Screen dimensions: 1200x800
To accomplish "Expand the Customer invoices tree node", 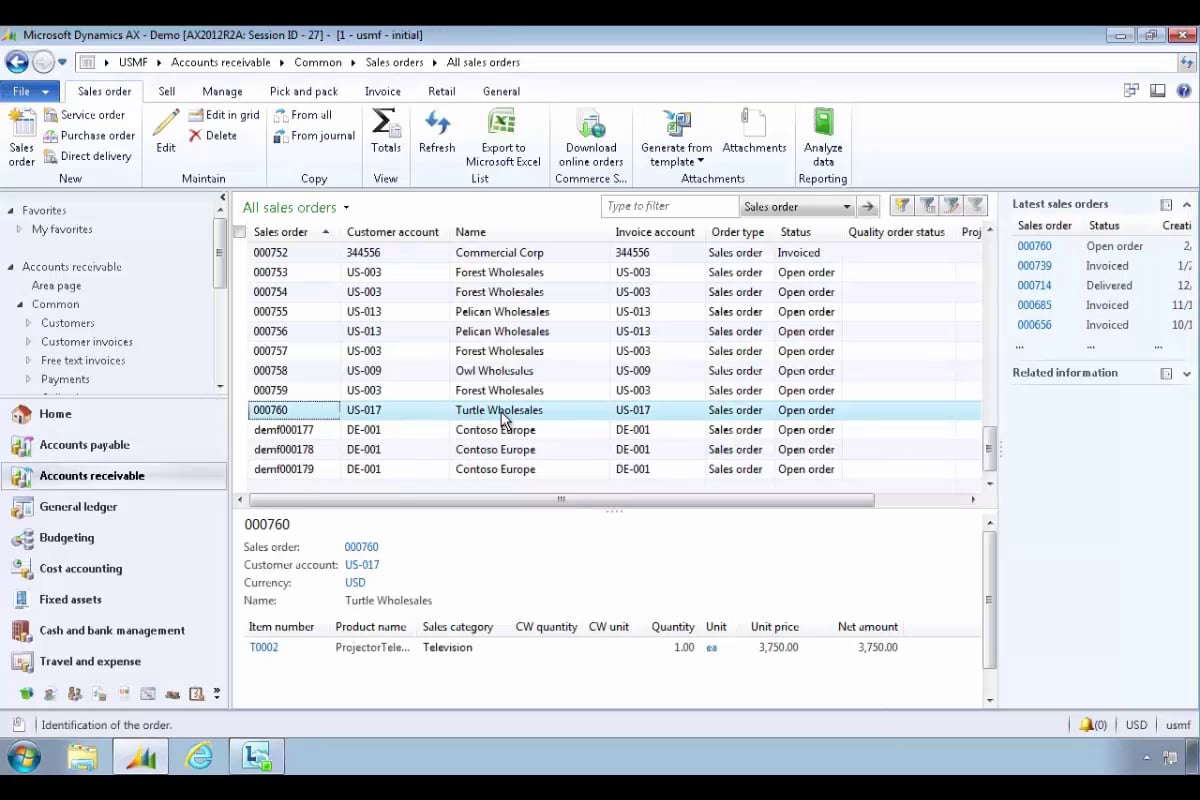I will 29,342.
